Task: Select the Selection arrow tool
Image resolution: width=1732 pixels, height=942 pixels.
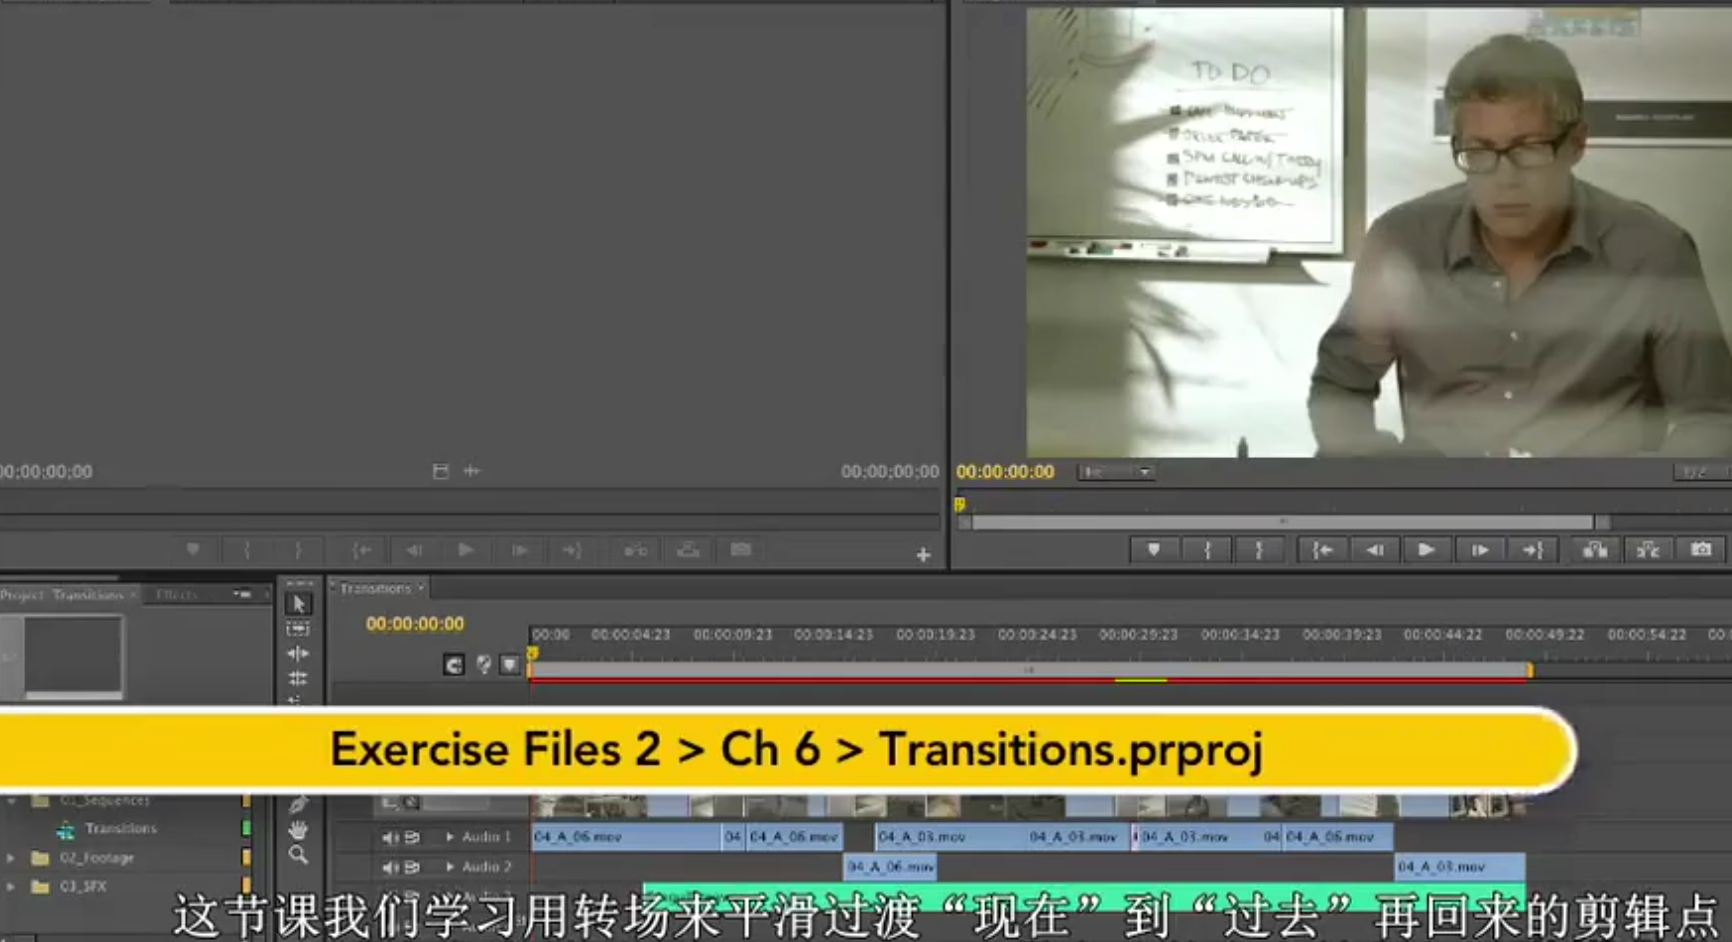Action: point(298,604)
